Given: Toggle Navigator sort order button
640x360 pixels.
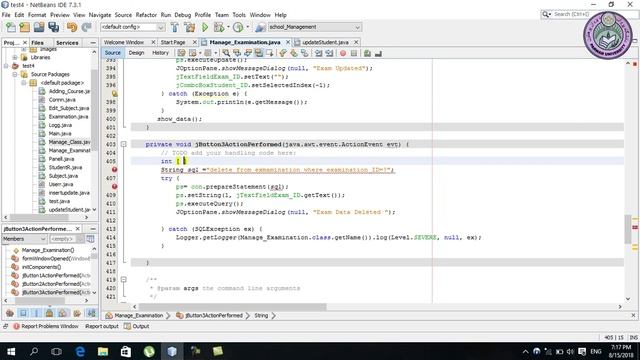Looking at the screenshot, I should pyautogui.click(x=91, y=313).
